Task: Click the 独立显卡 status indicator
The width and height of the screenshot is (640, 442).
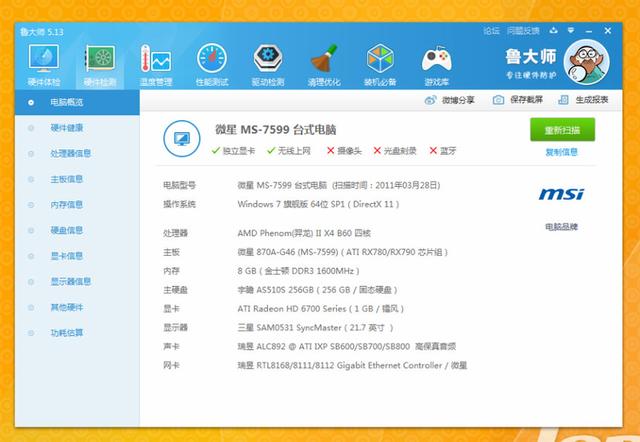Action: pos(233,151)
